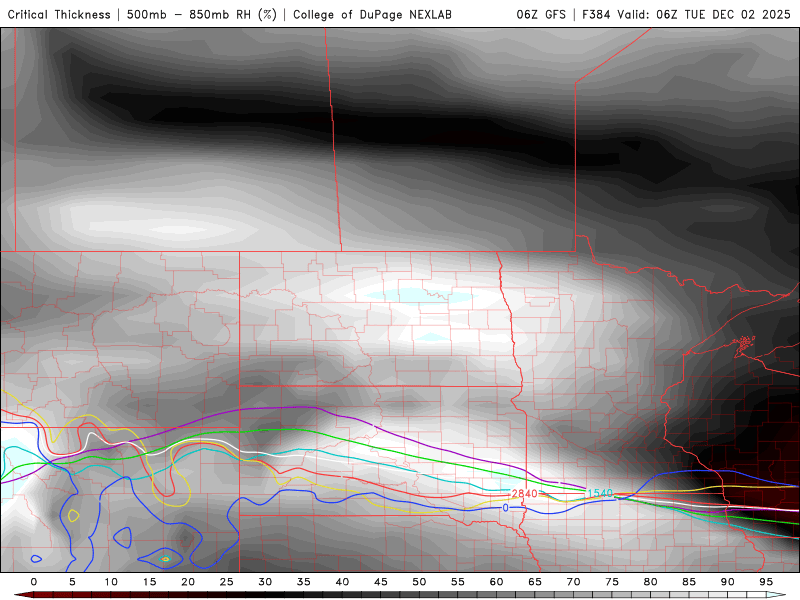Select the "500mb – 850mb RH (%)" header label
The width and height of the screenshot is (800, 600).
click(x=202, y=14)
